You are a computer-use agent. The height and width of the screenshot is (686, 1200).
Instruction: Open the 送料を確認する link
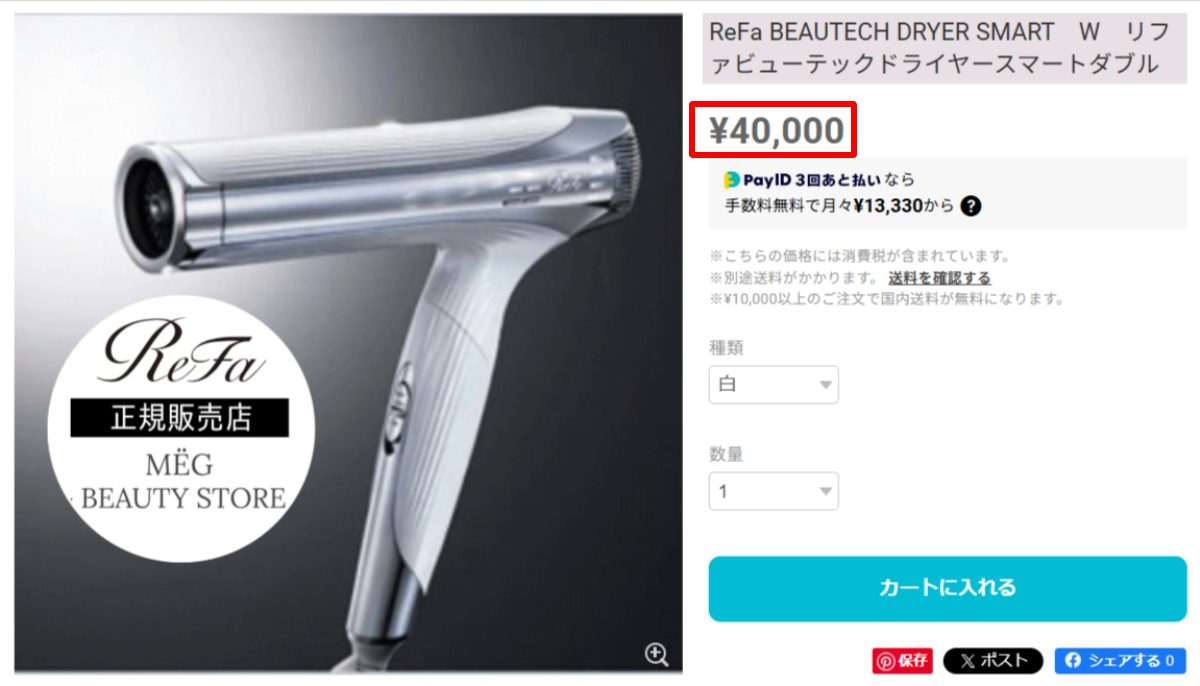point(940,278)
